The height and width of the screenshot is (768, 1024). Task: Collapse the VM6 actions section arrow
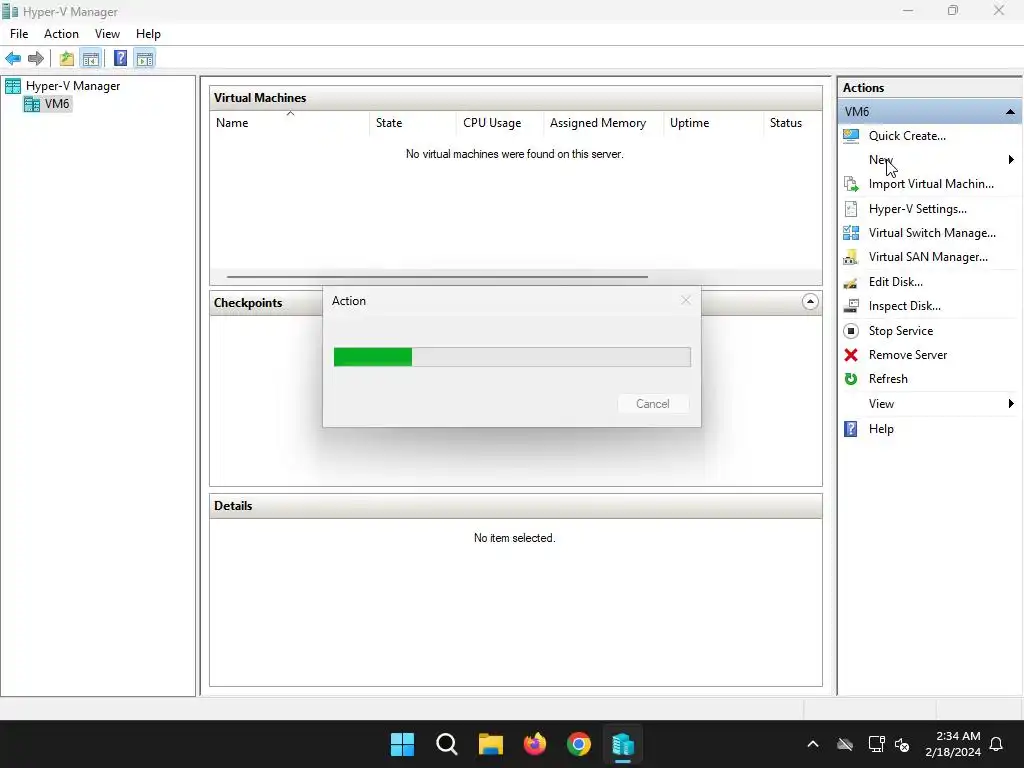pyautogui.click(x=1010, y=112)
